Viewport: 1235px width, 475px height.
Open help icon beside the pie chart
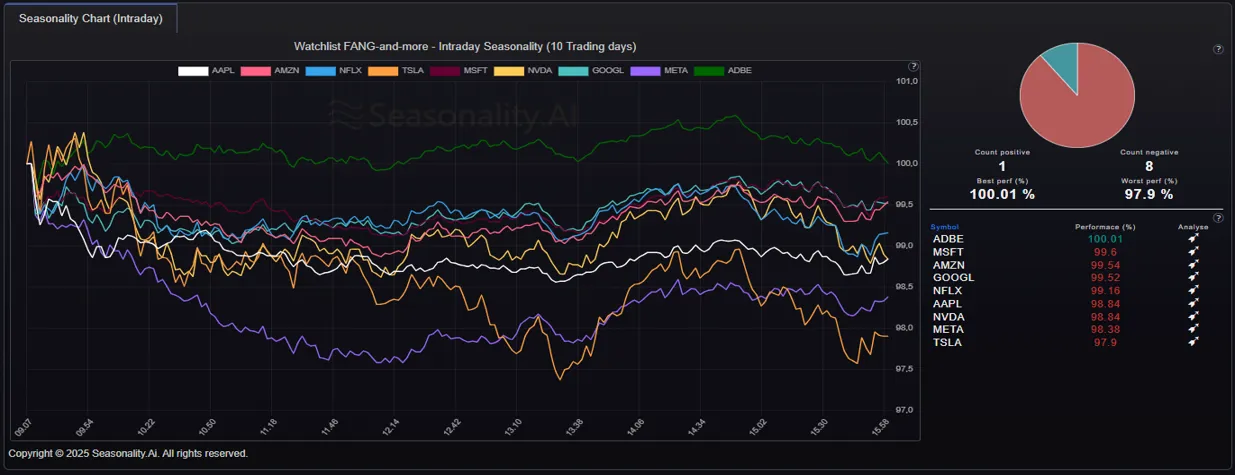[1218, 49]
